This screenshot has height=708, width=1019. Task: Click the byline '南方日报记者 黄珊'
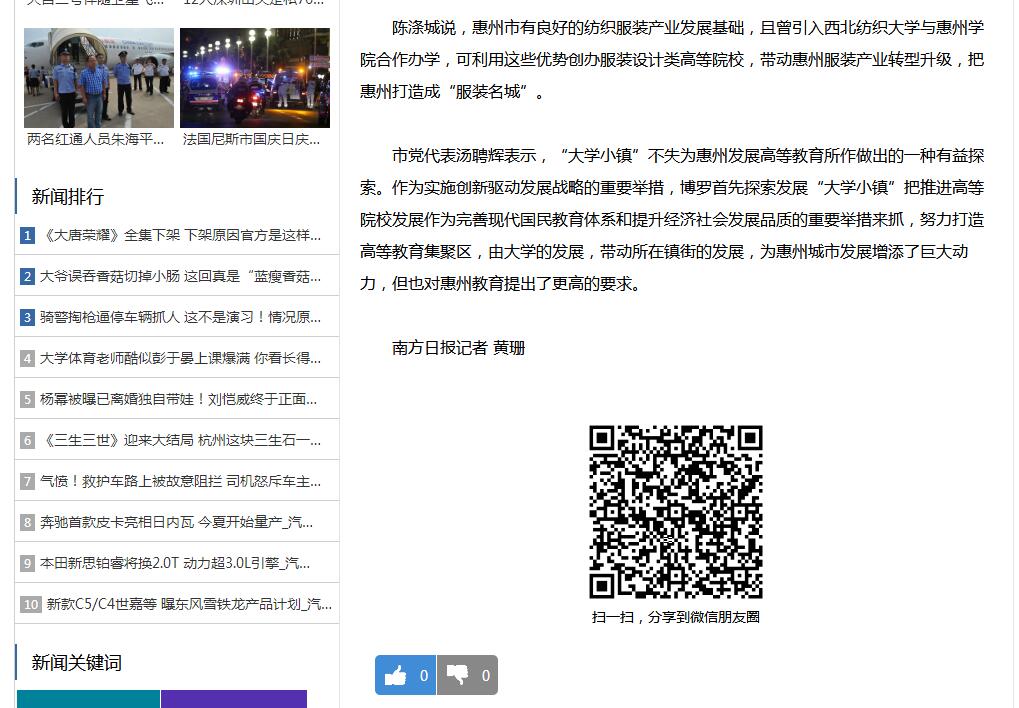(x=458, y=348)
